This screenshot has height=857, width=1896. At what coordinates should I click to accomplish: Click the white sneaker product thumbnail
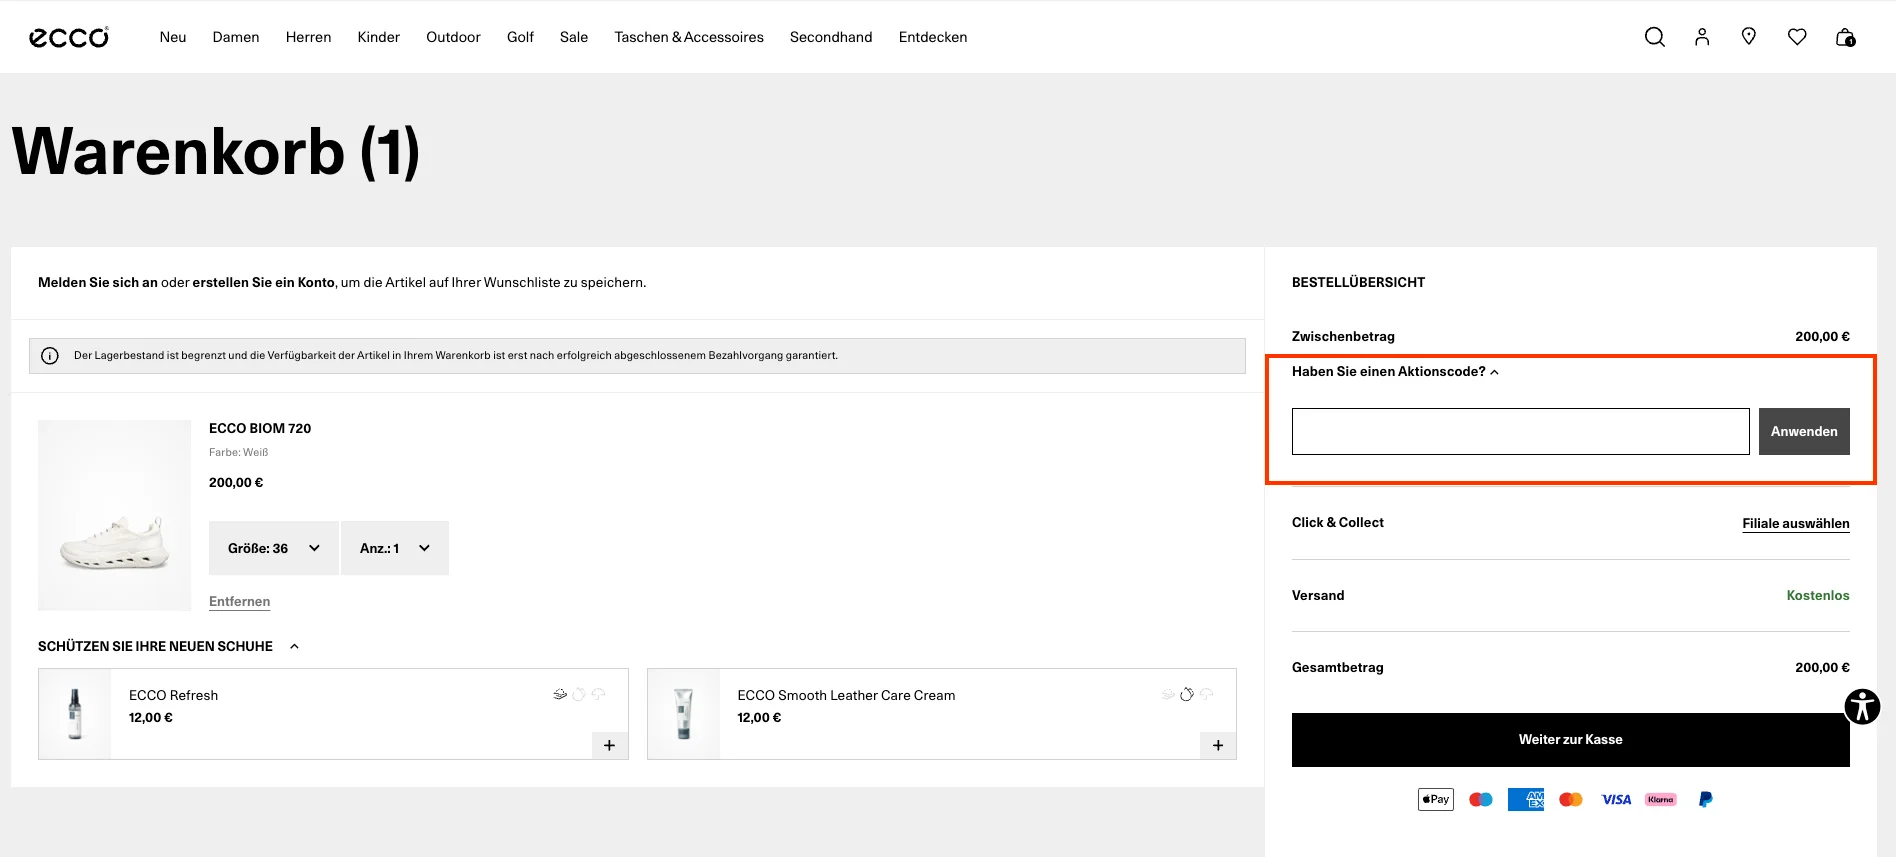click(114, 515)
